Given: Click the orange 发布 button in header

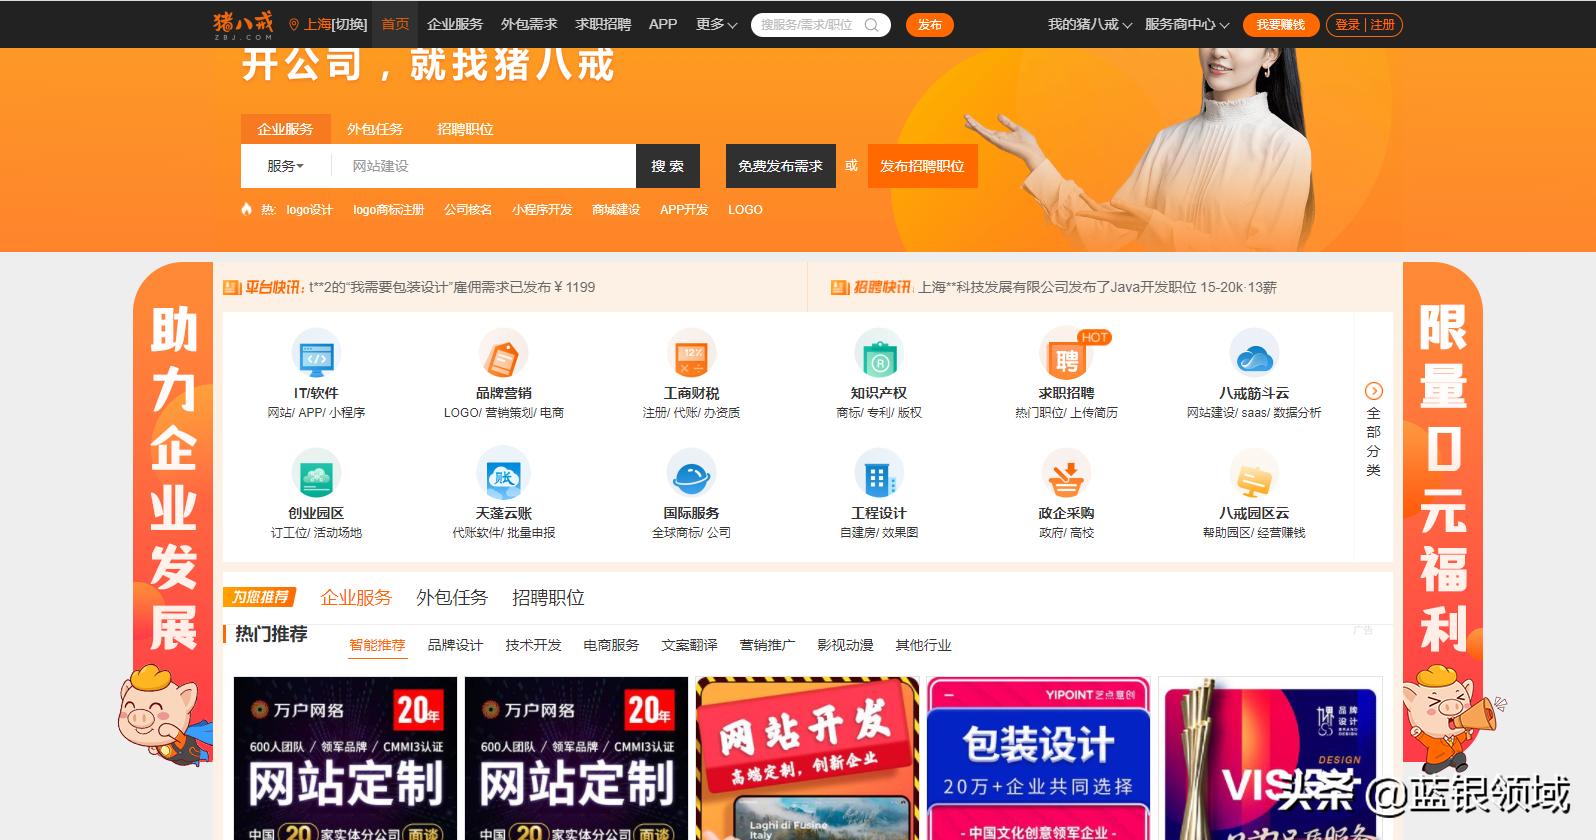Looking at the screenshot, I should pos(929,25).
